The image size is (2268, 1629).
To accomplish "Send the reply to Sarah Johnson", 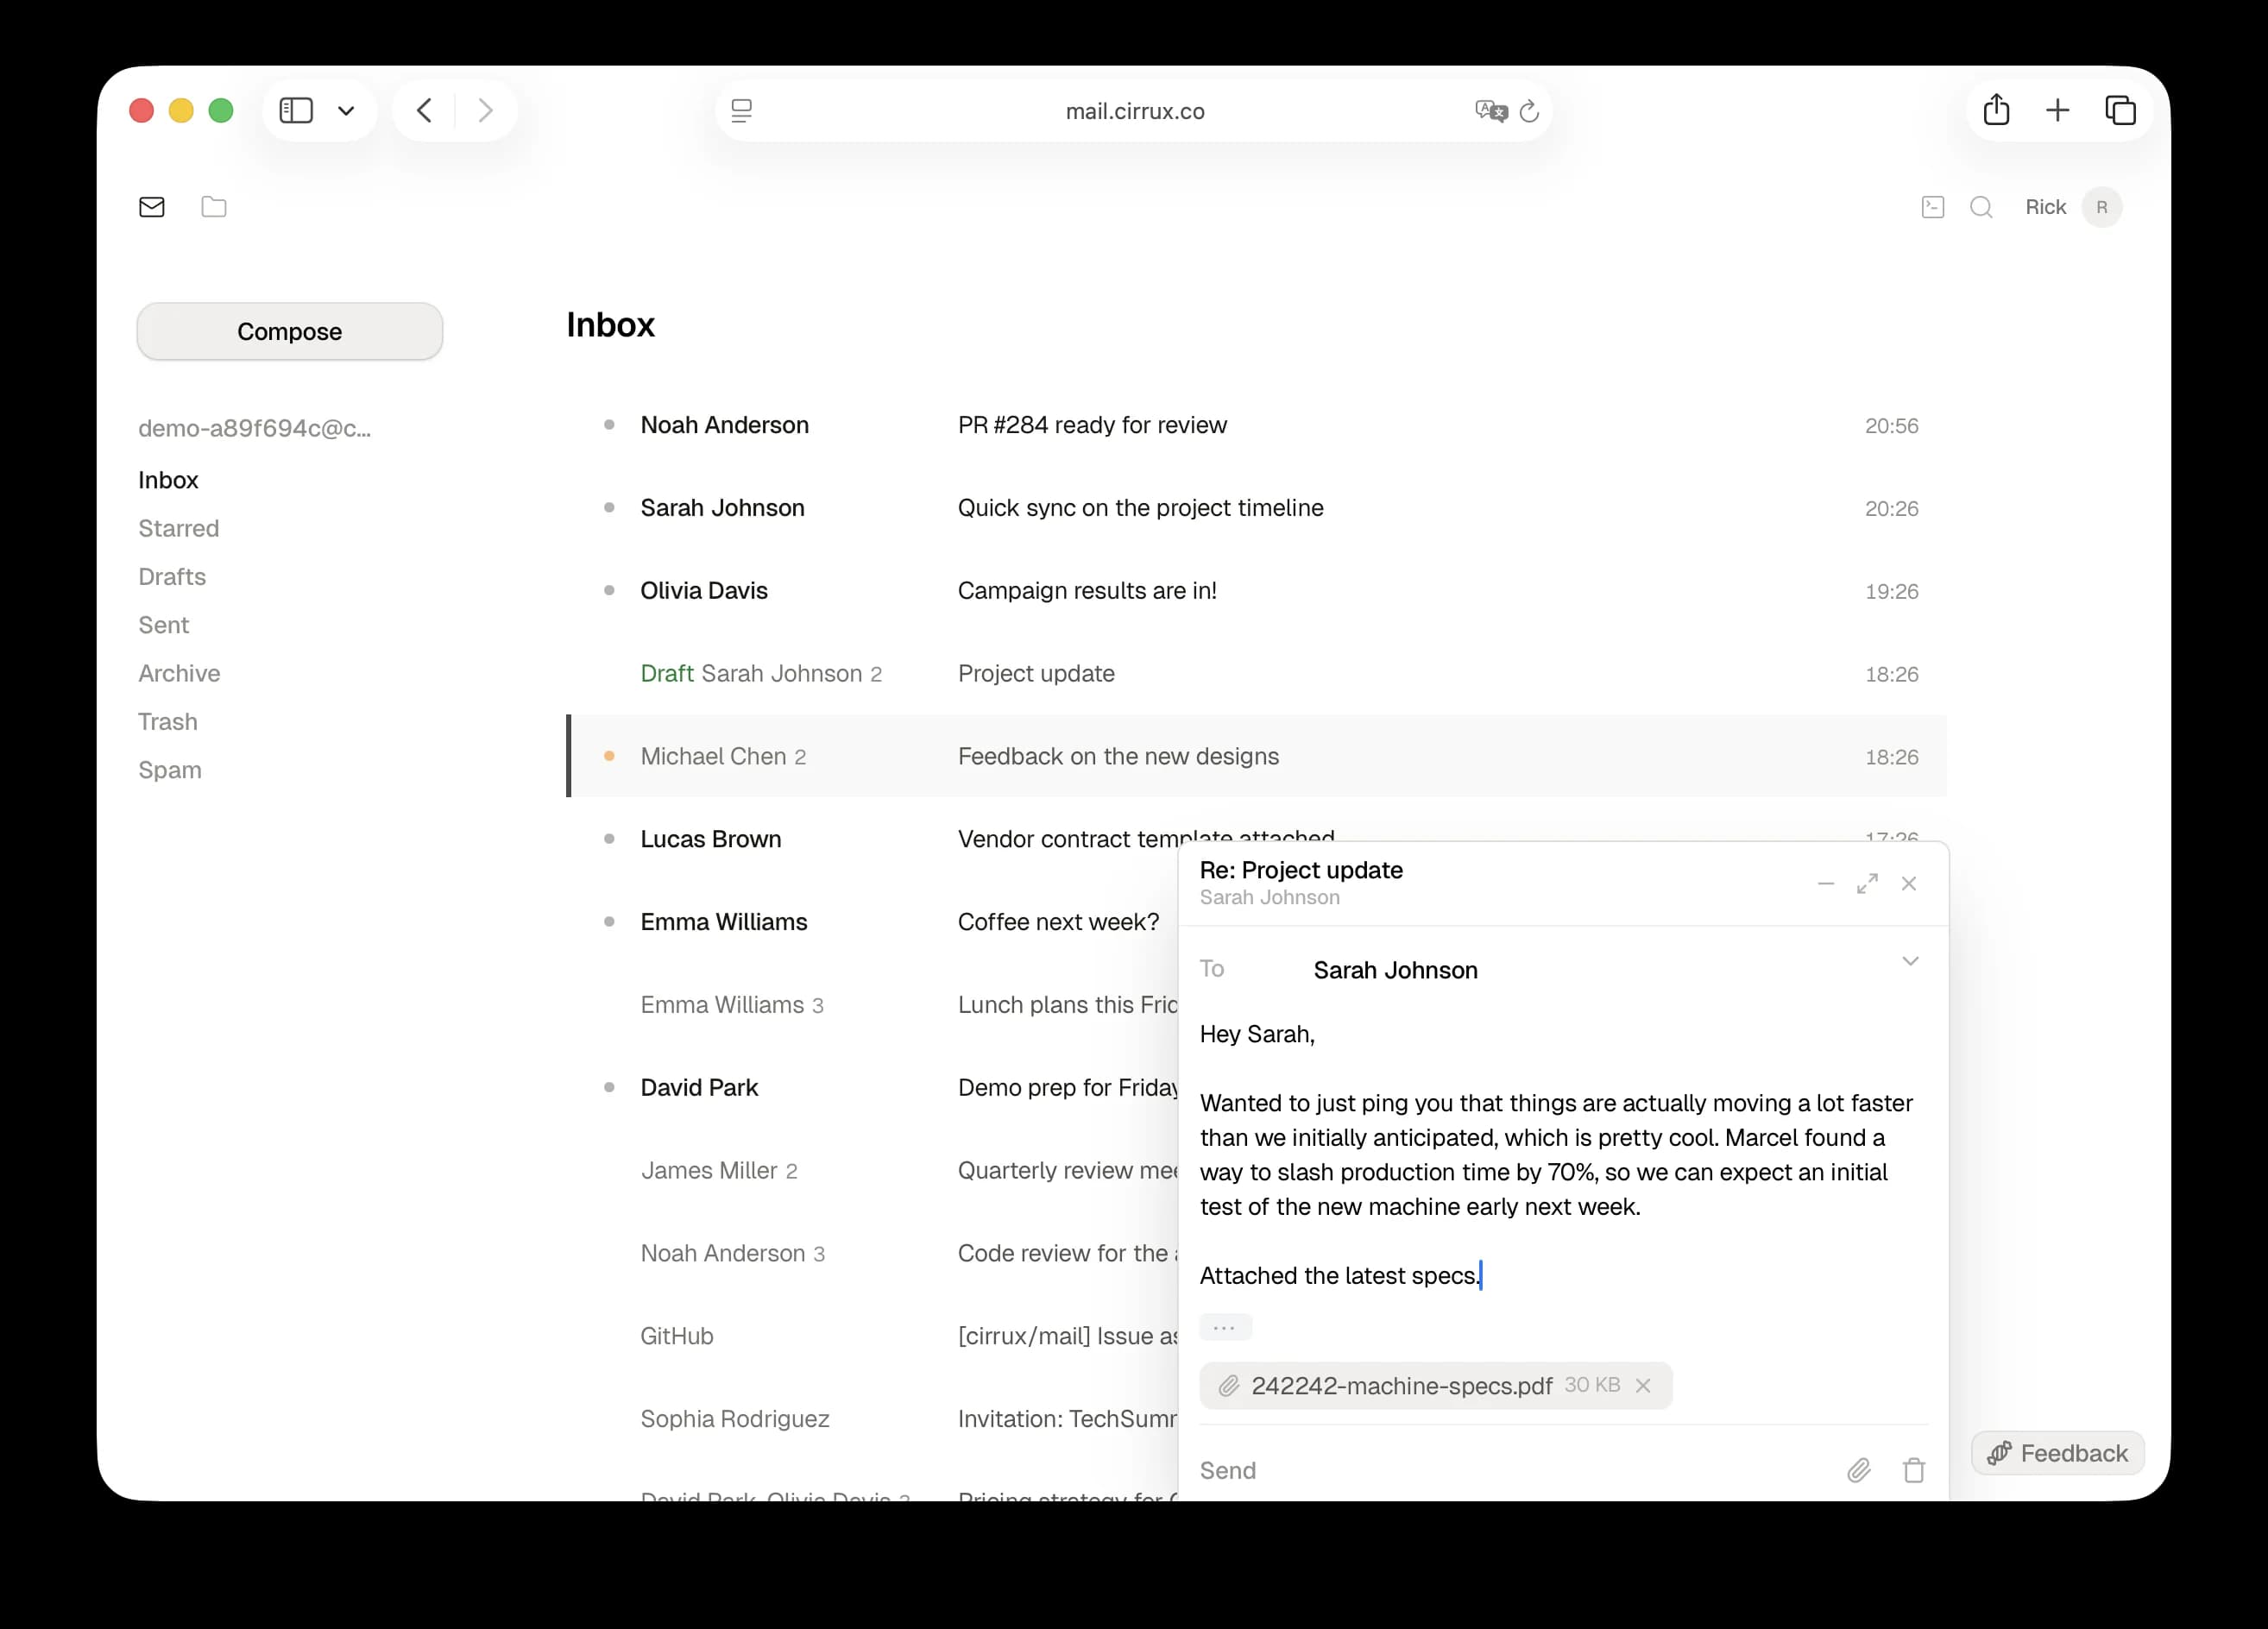I will coord(1228,1470).
